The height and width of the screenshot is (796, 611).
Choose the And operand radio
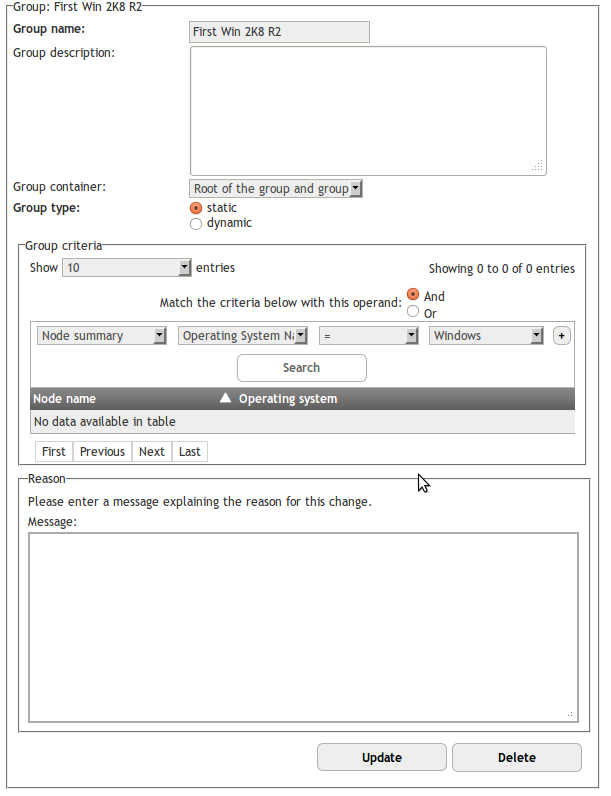pyautogui.click(x=413, y=294)
